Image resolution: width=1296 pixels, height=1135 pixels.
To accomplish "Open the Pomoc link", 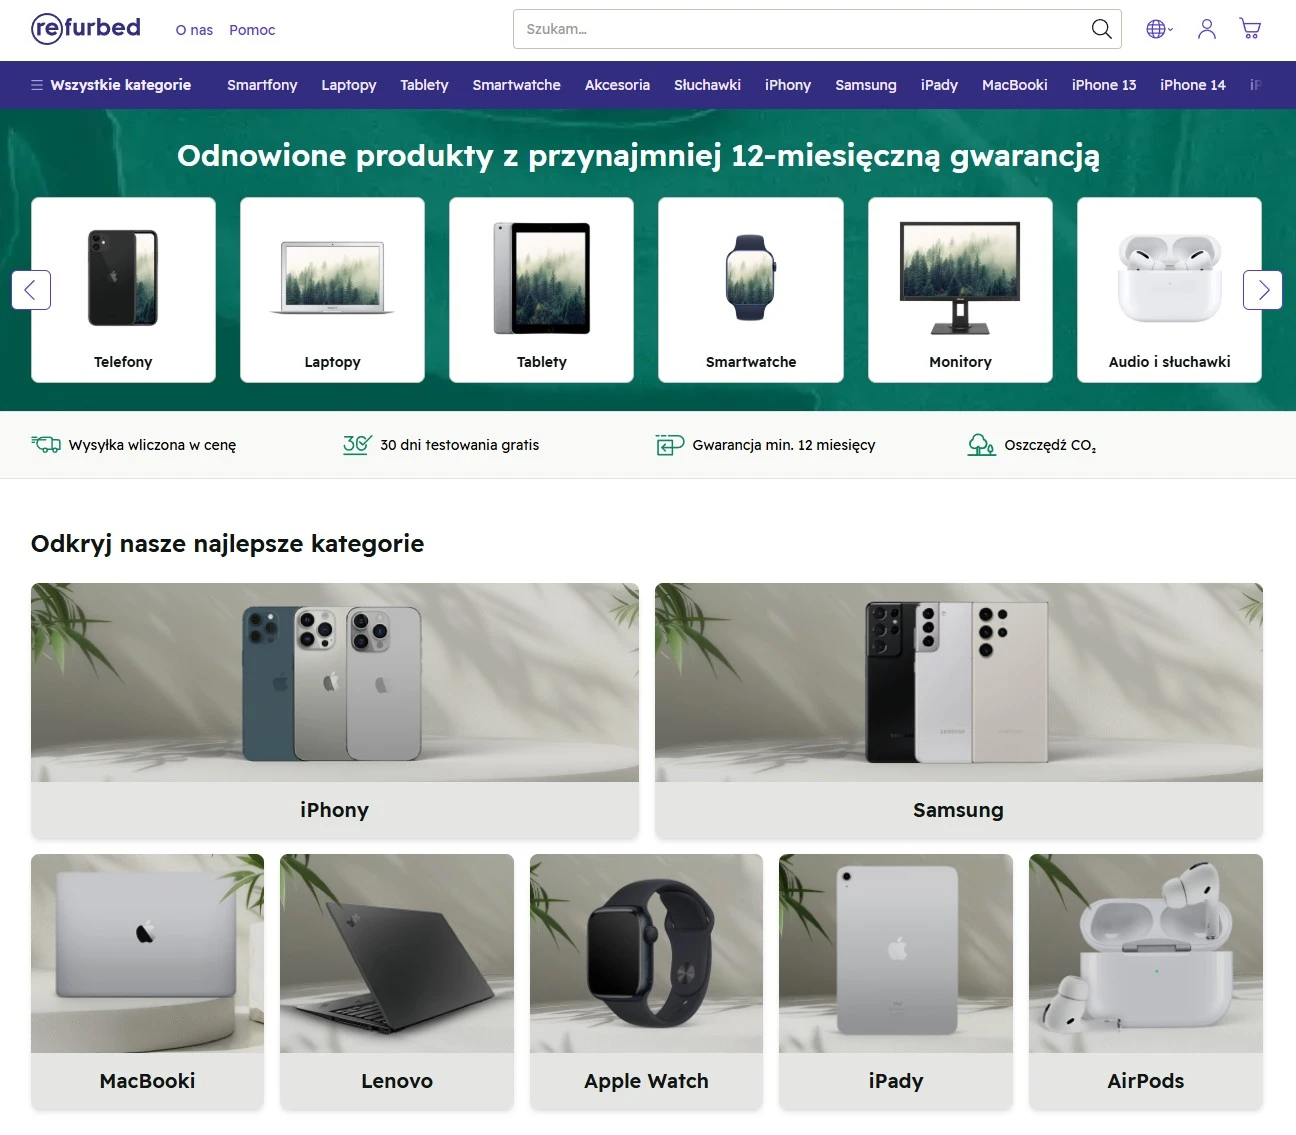I will point(252,30).
